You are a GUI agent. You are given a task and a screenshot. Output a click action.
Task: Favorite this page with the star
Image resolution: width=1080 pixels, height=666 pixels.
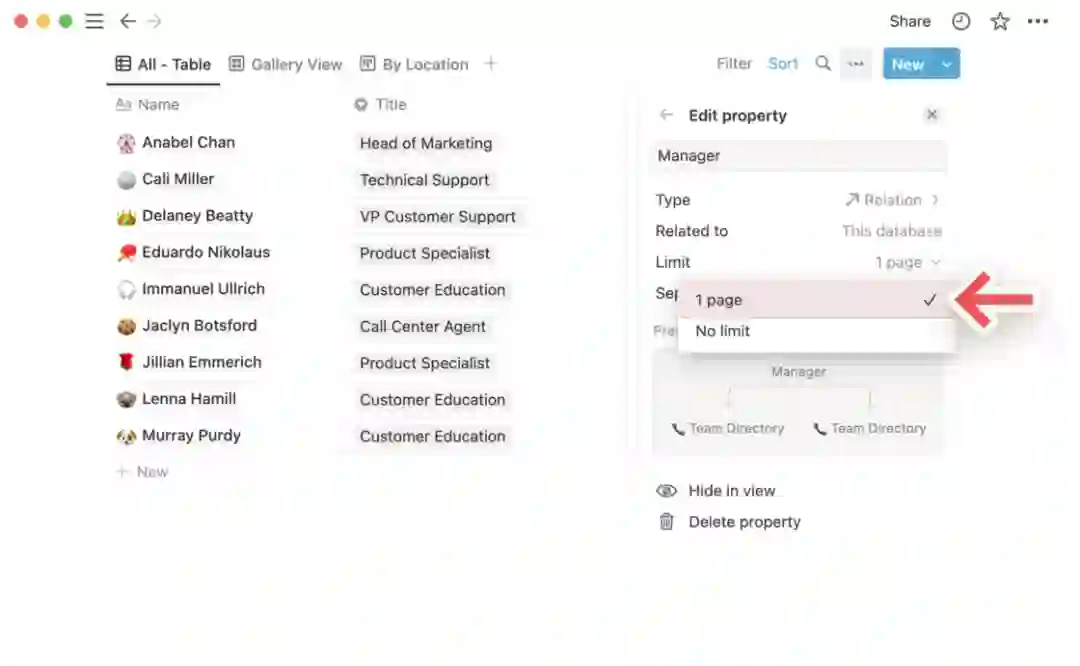point(999,21)
